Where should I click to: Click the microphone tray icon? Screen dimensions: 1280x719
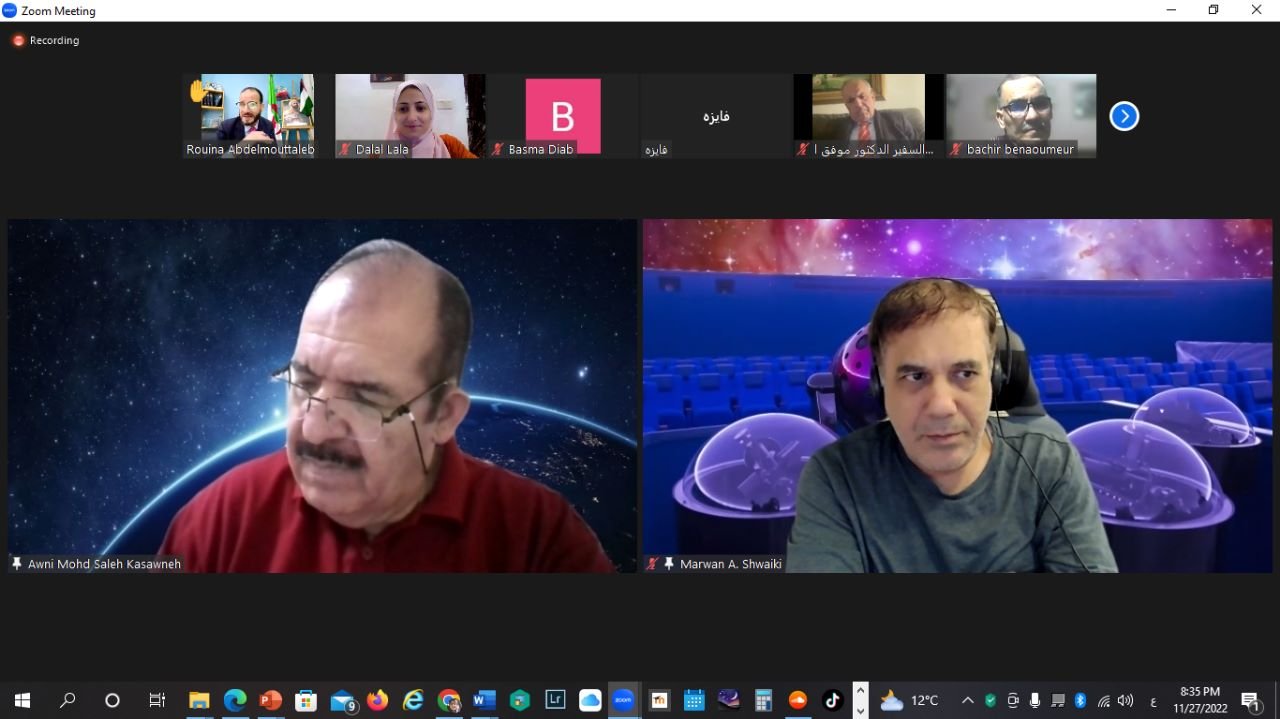1035,700
